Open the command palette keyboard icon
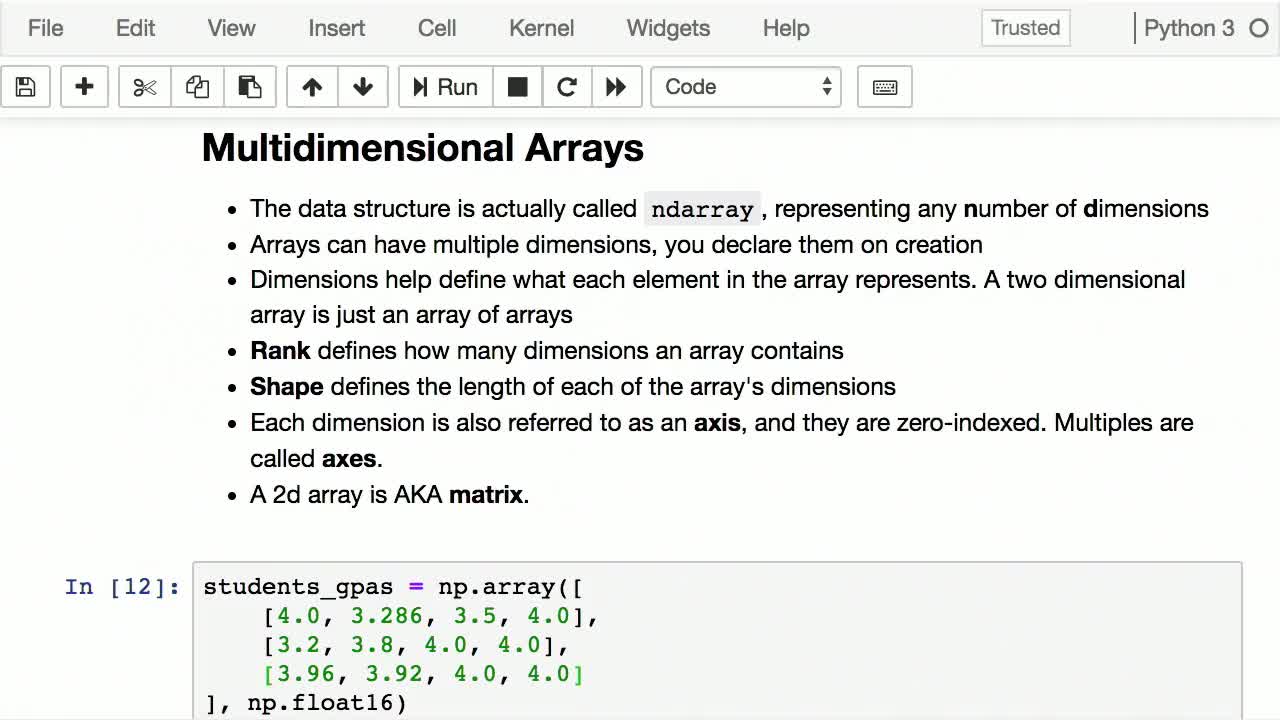Image resolution: width=1280 pixels, height=720 pixels. point(884,87)
